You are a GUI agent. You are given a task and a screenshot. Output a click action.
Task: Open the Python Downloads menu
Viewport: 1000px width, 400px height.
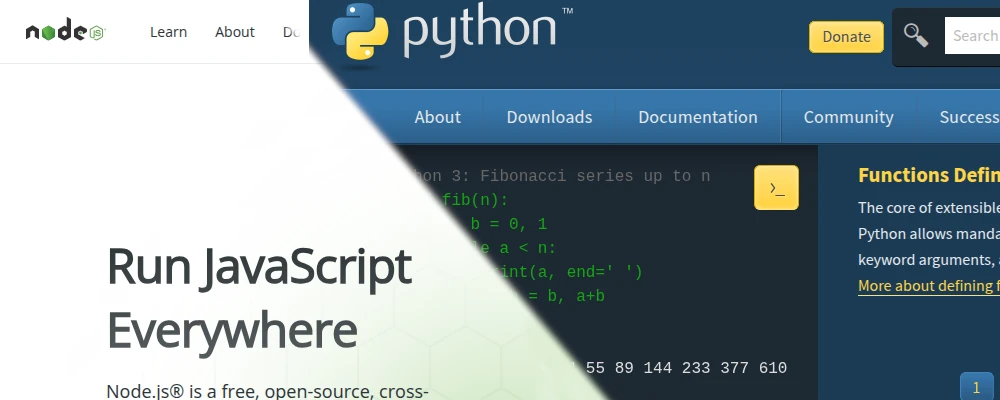pyautogui.click(x=549, y=117)
